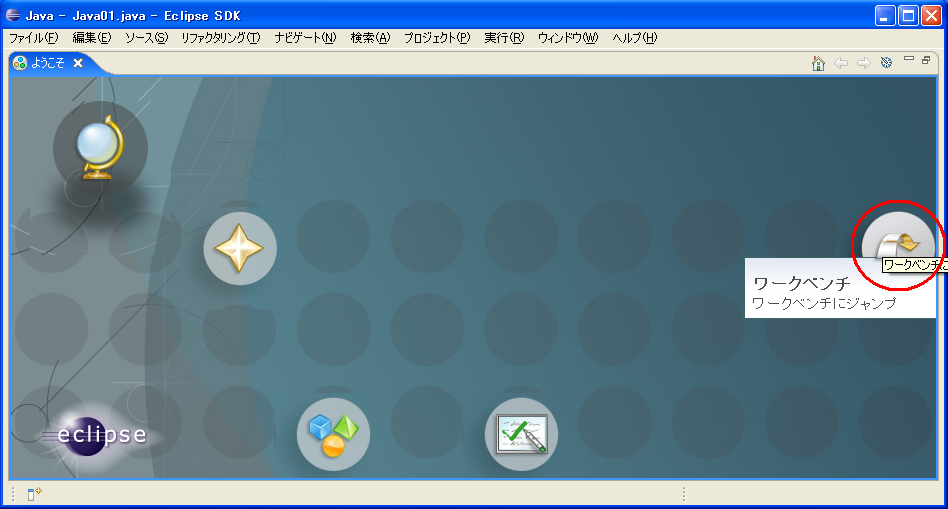This screenshot has width=948, height=509.
Task: Click the customize page icon beside arrows
Action: pyautogui.click(x=886, y=62)
